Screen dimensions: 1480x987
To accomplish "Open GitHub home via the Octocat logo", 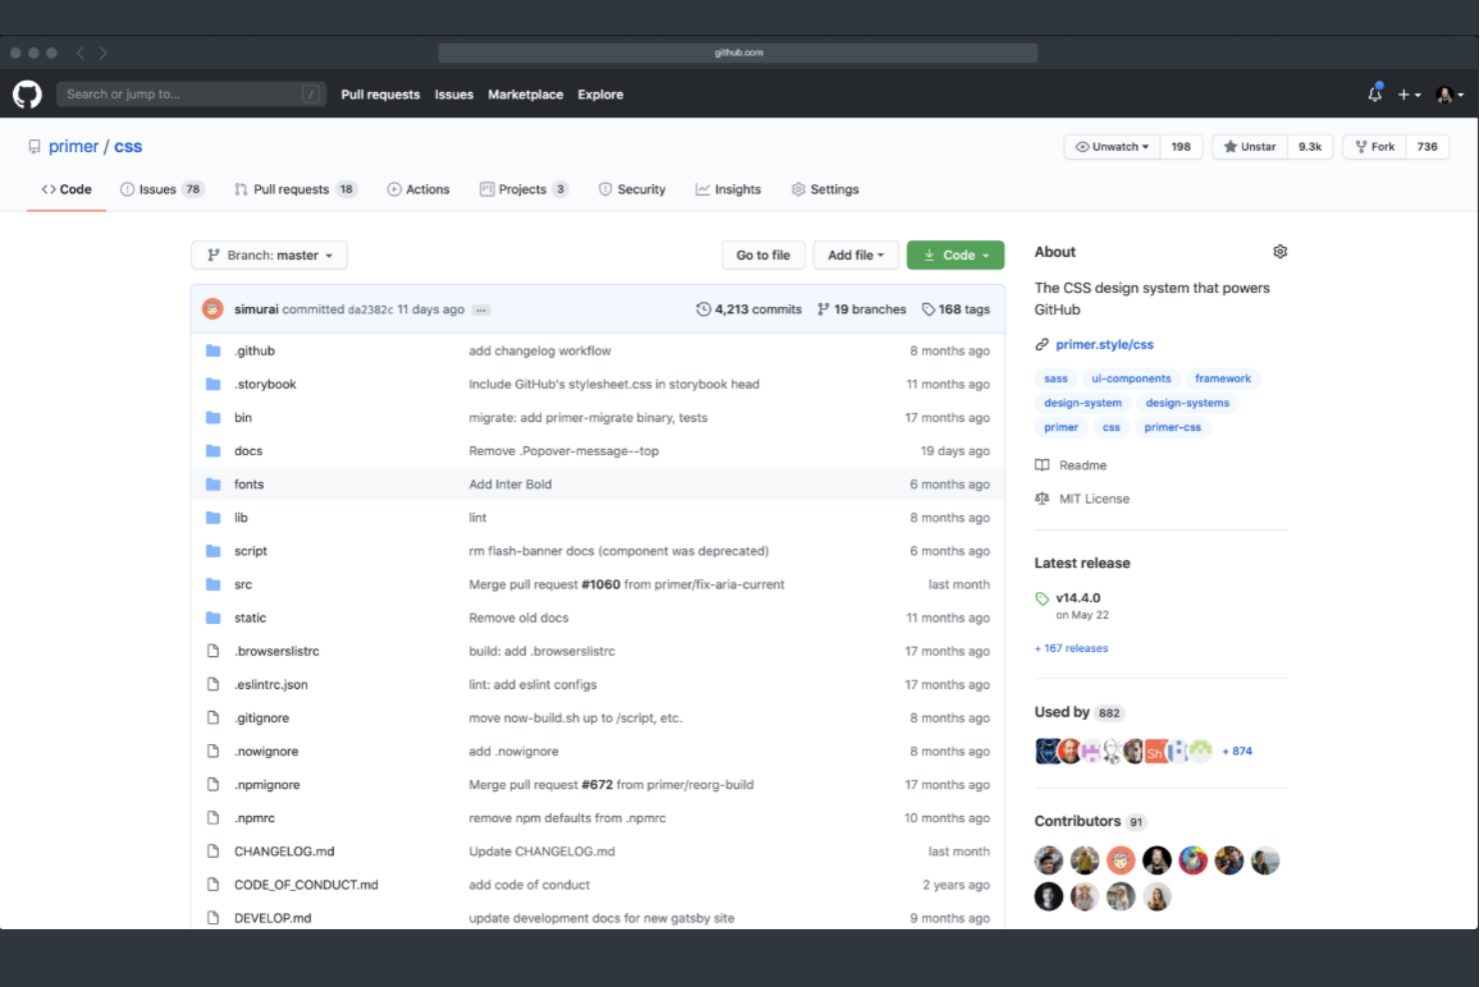I will (x=26, y=94).
